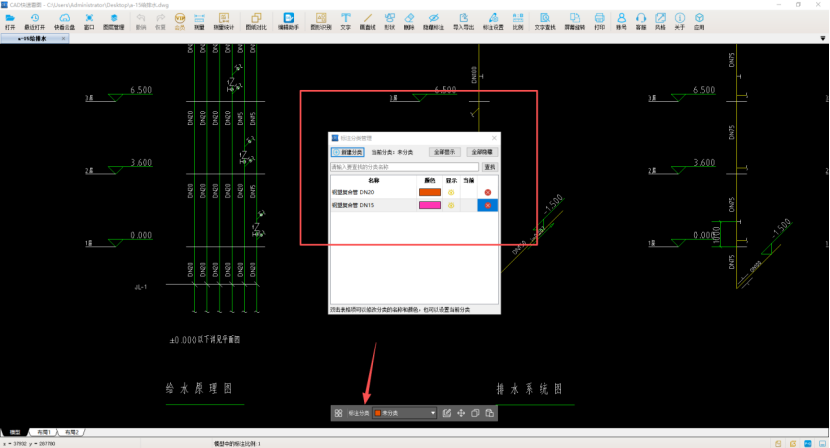The width and height of the screenshot is (830, 448).
Task: Open 文字查找 text search tool
Action: tap(545, 20)
